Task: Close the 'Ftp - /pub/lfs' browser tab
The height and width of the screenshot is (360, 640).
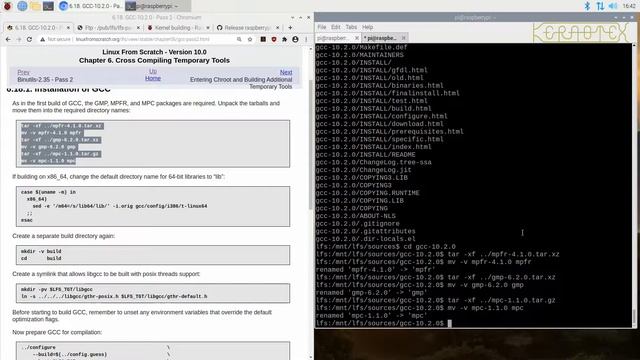Action: (138, 27)
